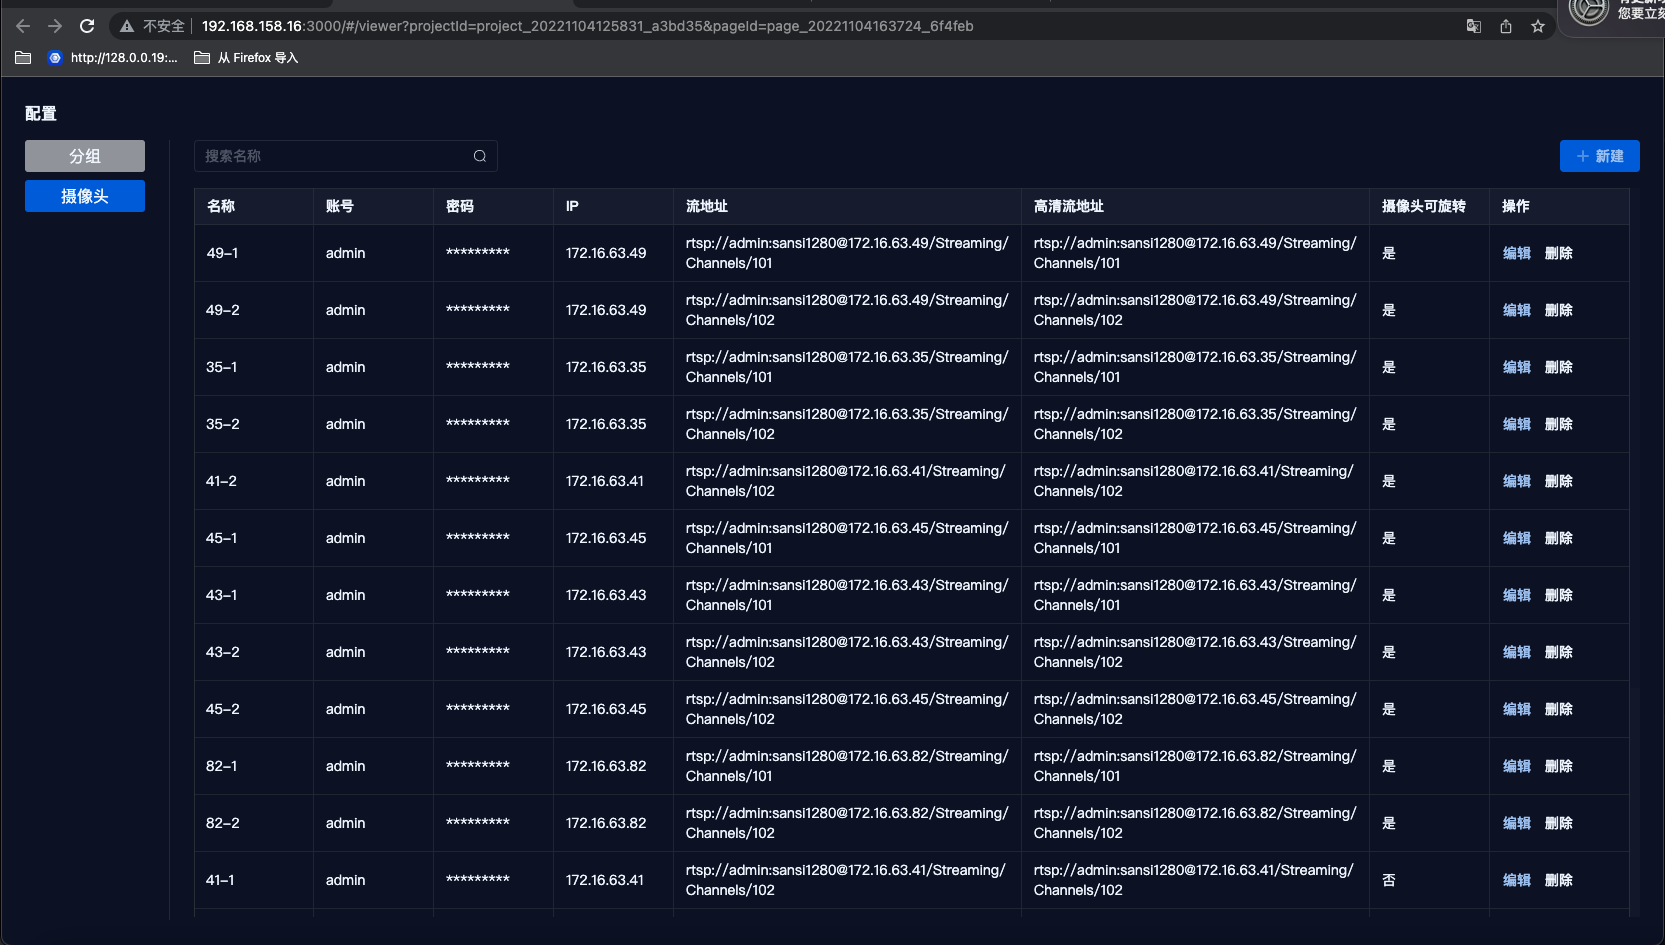
Task: Select the 摄像头 tab
Action: pos(85,196)
